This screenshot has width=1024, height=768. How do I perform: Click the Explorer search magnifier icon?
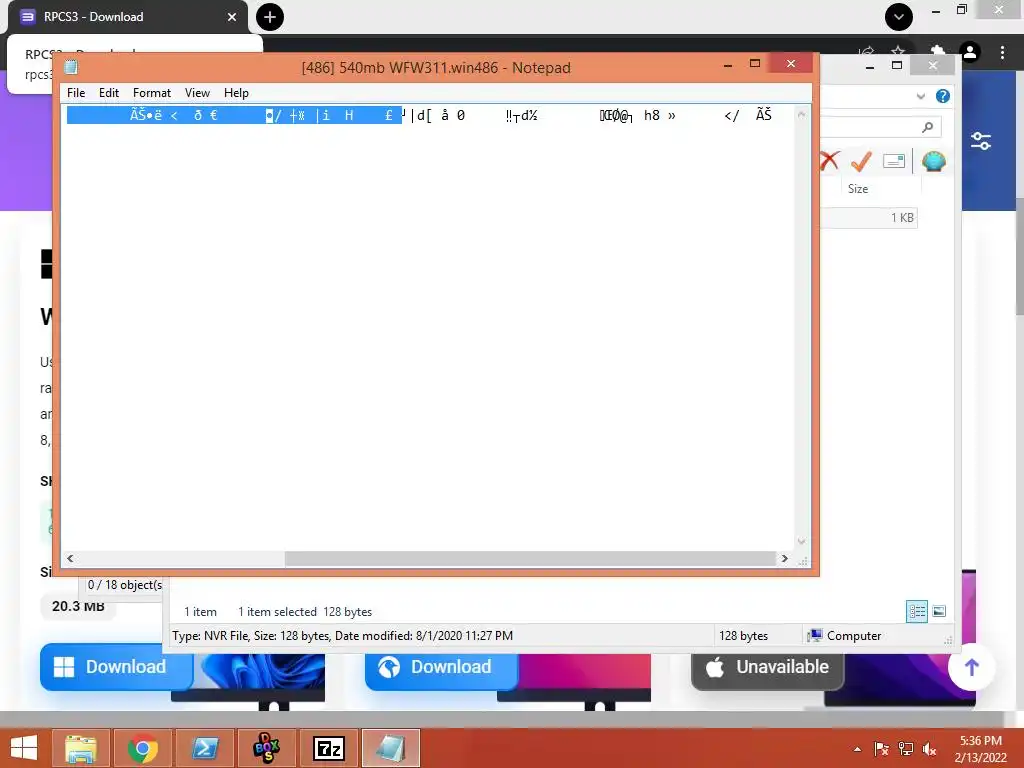(927, 127)
